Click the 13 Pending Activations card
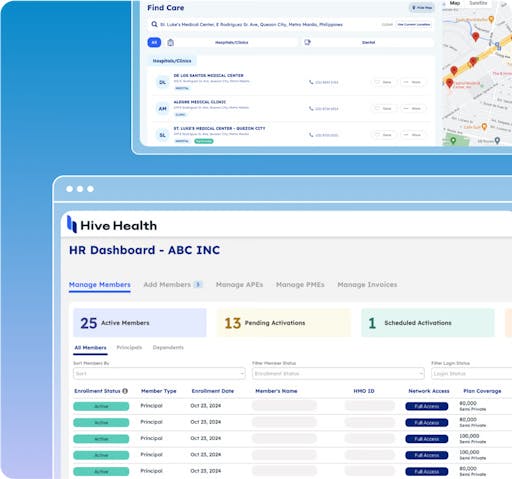This screenshot has height=479, width=512. pyautogui.click(x=284, y=323)
